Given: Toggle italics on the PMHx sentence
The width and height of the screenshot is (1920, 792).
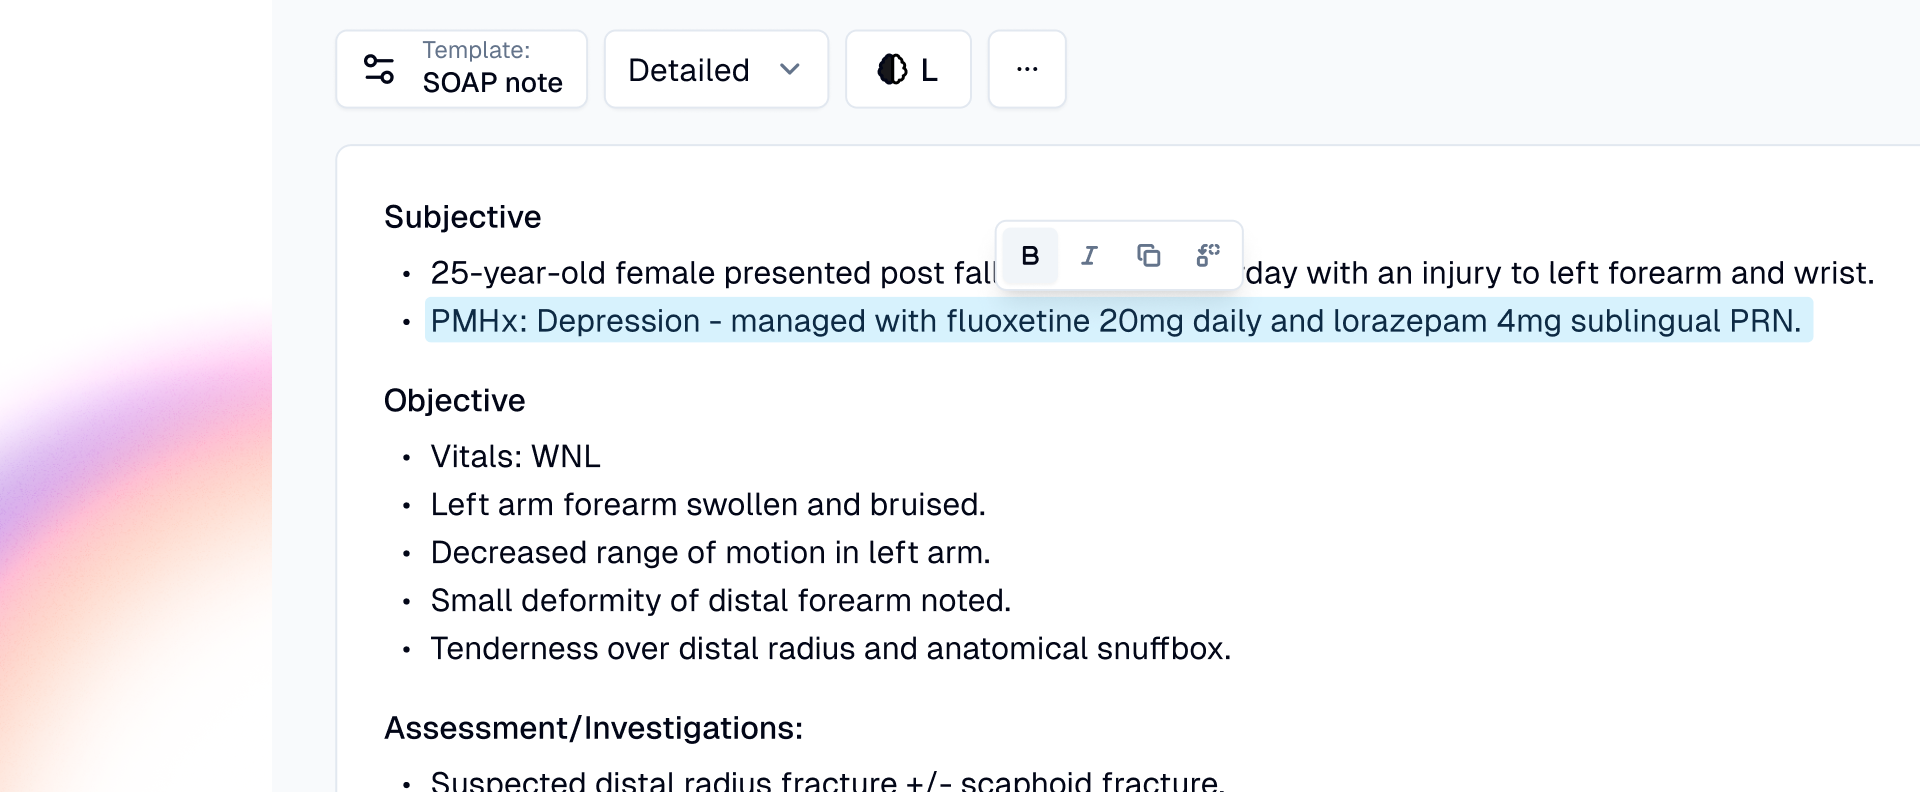Looking at the screenshot, I should tap(1089, 255).
